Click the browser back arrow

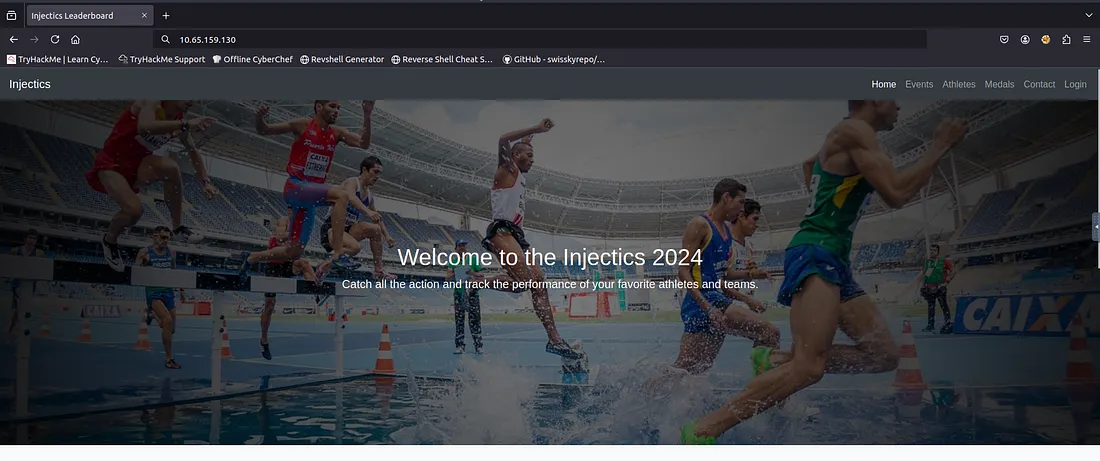tap(14, 39)
